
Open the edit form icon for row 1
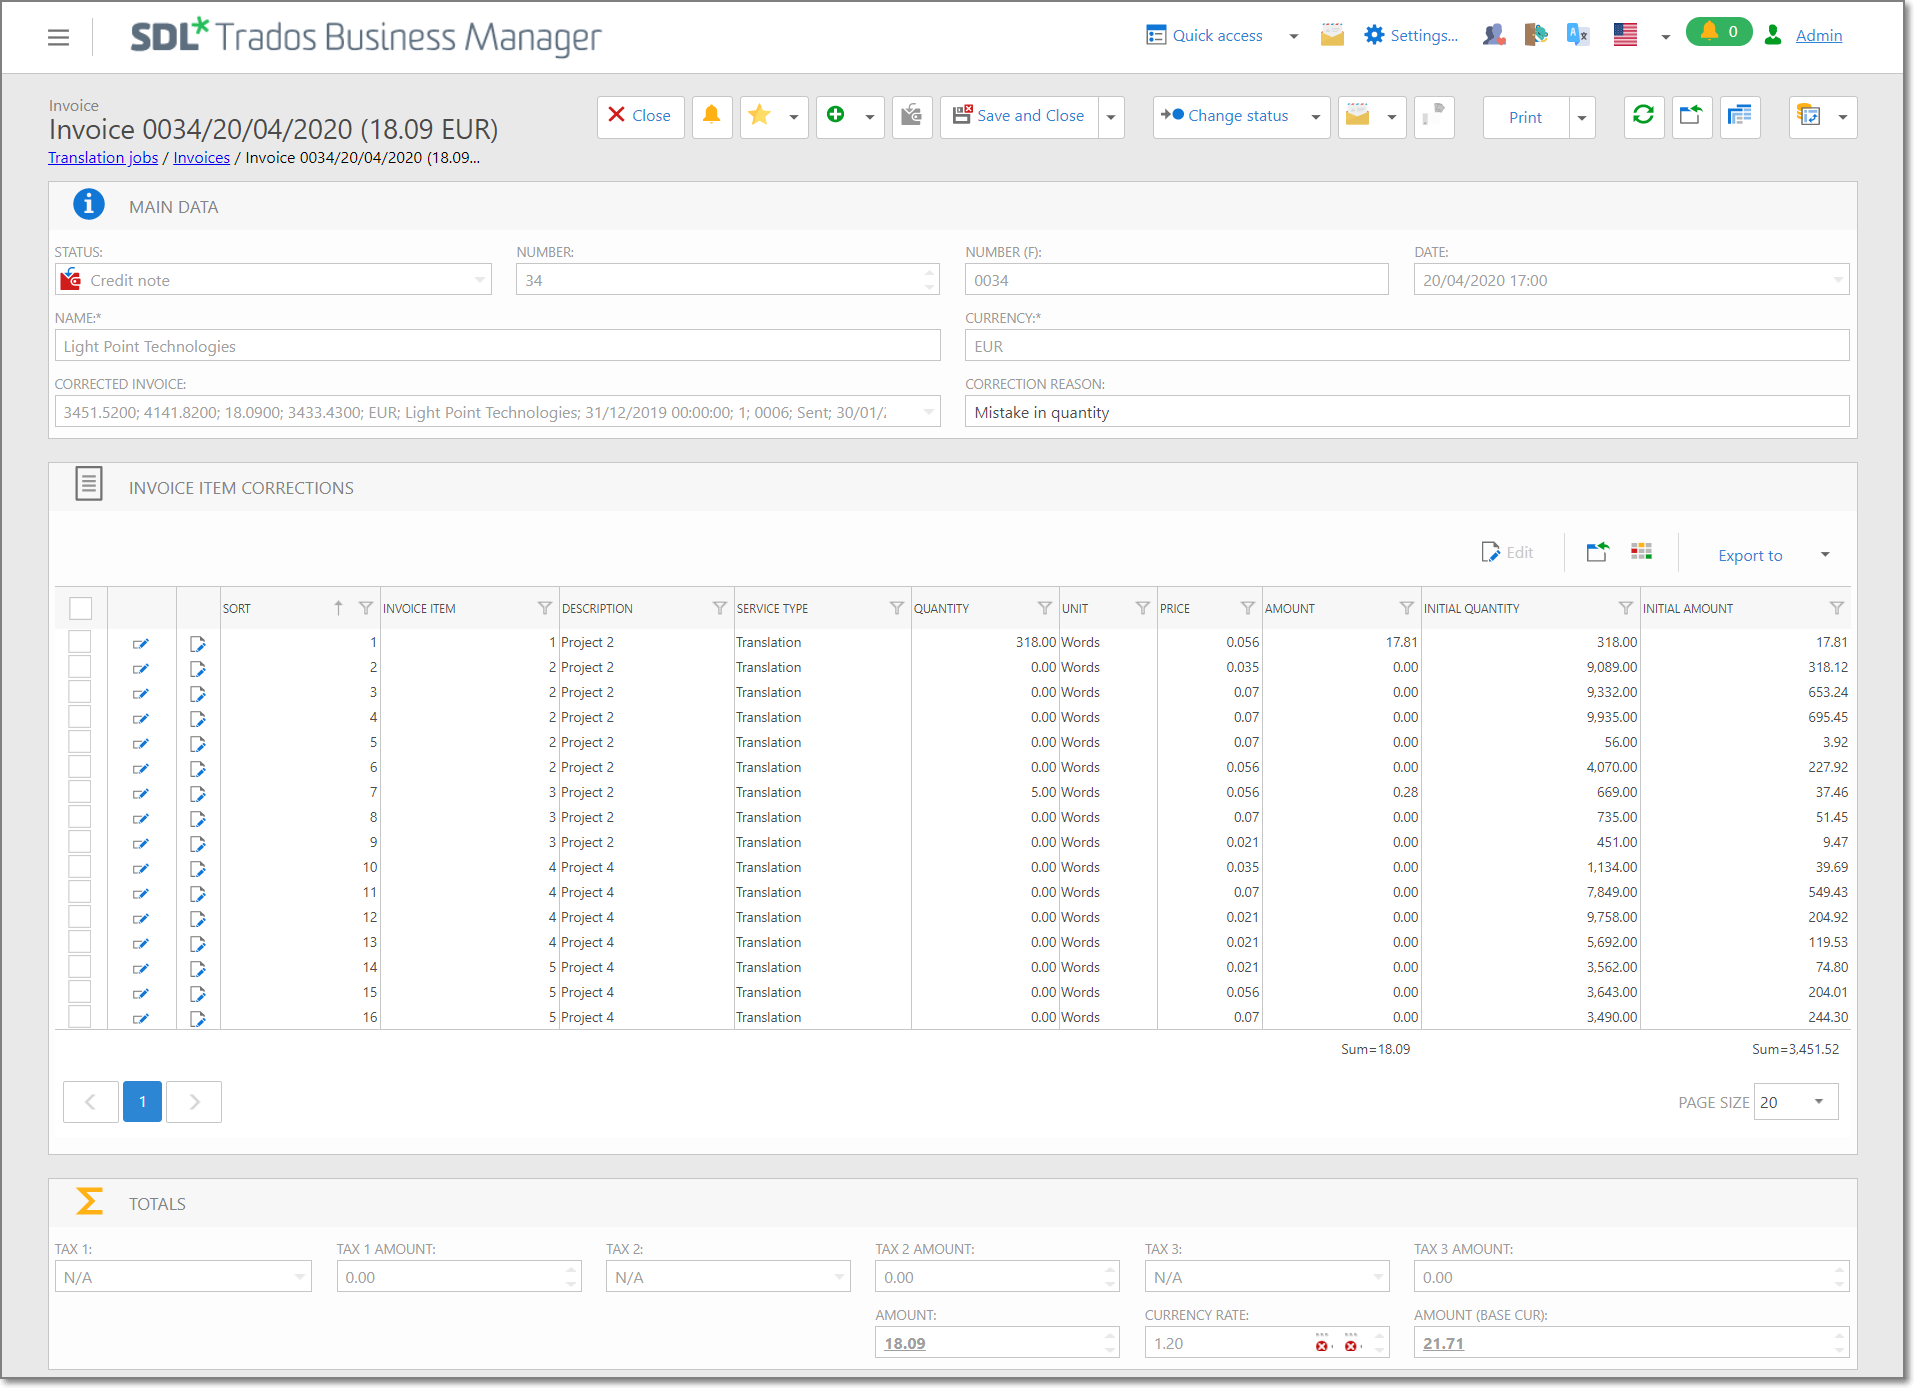198,644
